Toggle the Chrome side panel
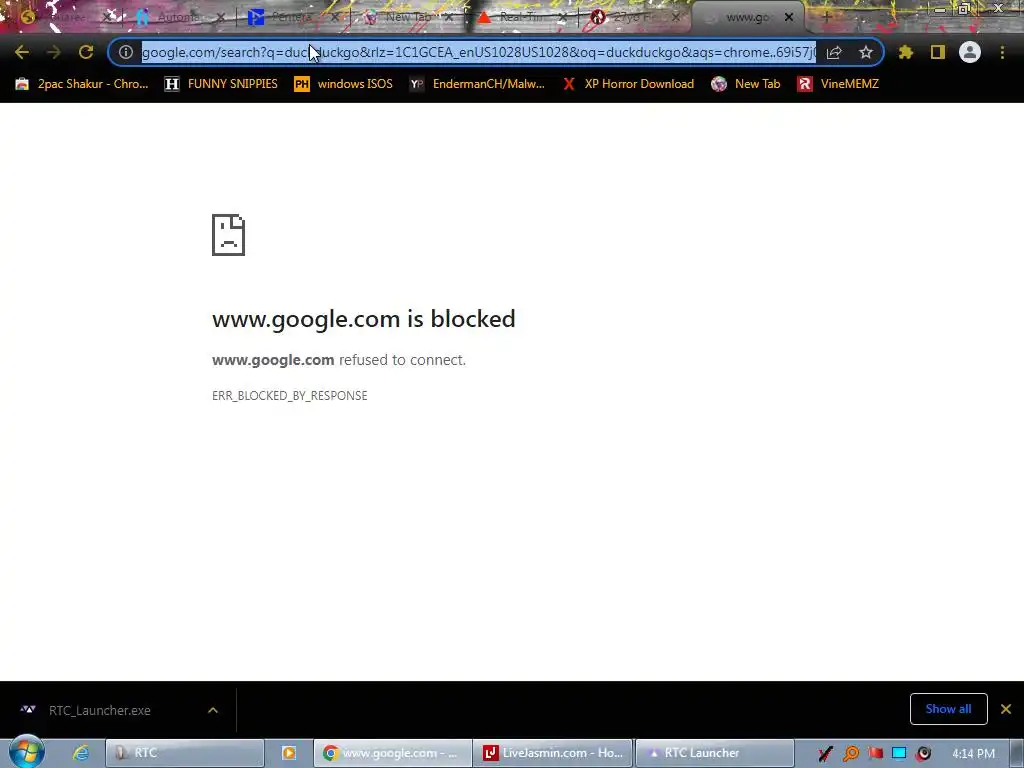 tap(938, 52)
